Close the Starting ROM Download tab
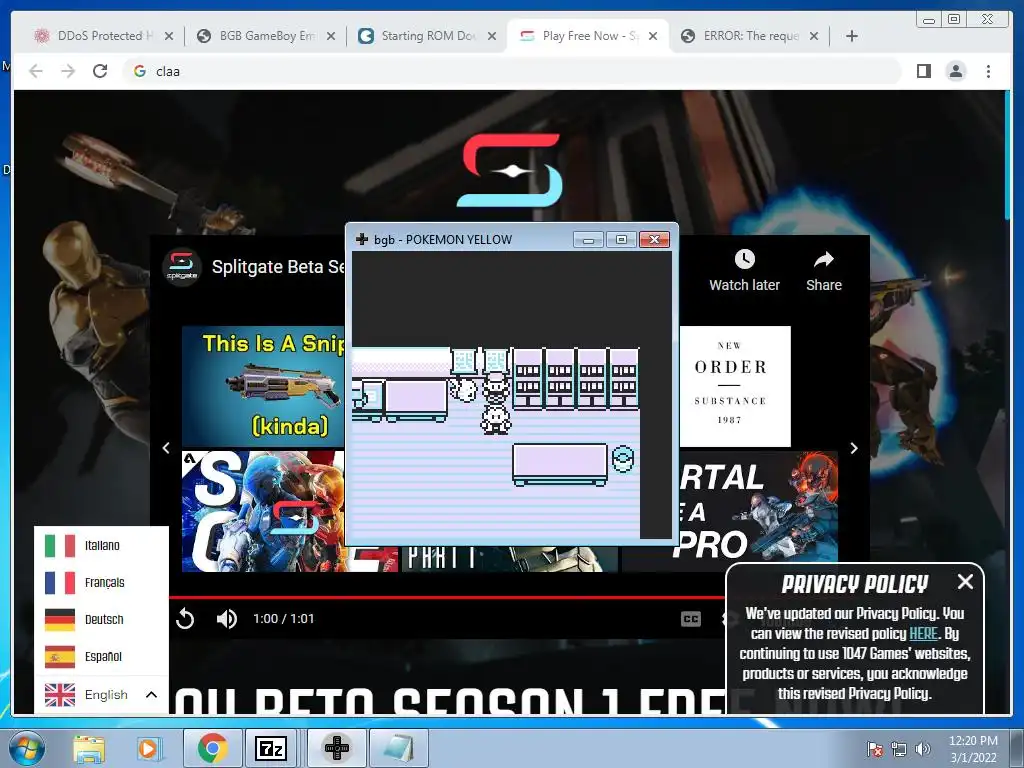 (492, 36)
